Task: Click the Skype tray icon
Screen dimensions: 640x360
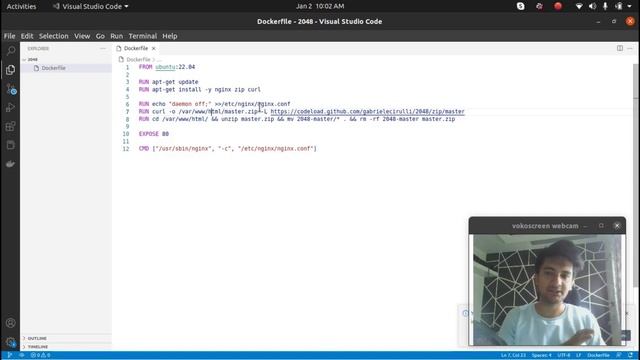Action: tap(520, 6)
